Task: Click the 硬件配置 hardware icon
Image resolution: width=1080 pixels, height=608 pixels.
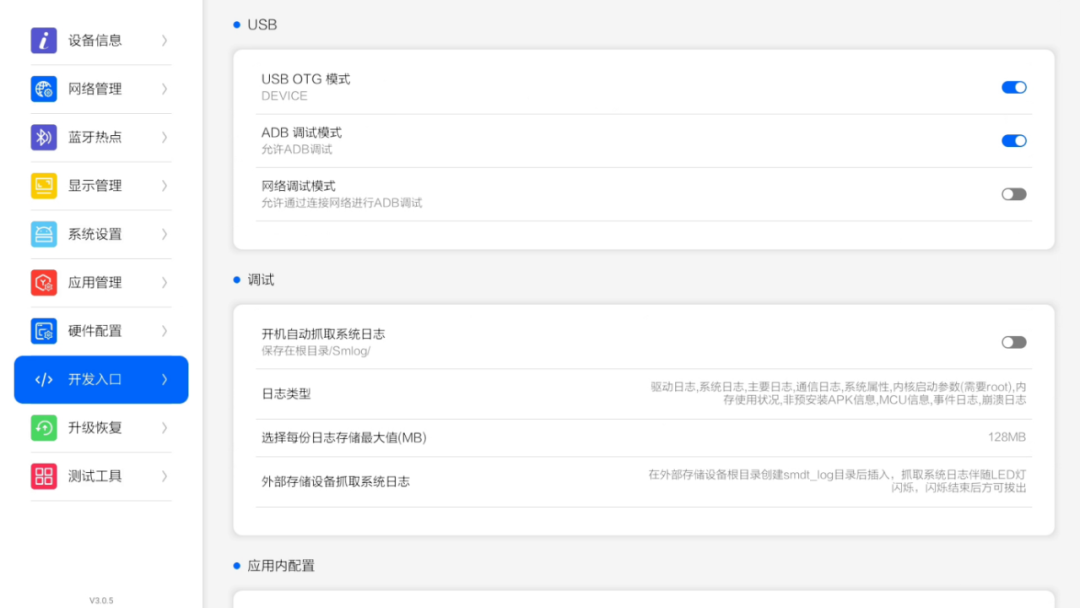Action: [x=43, y=331]
